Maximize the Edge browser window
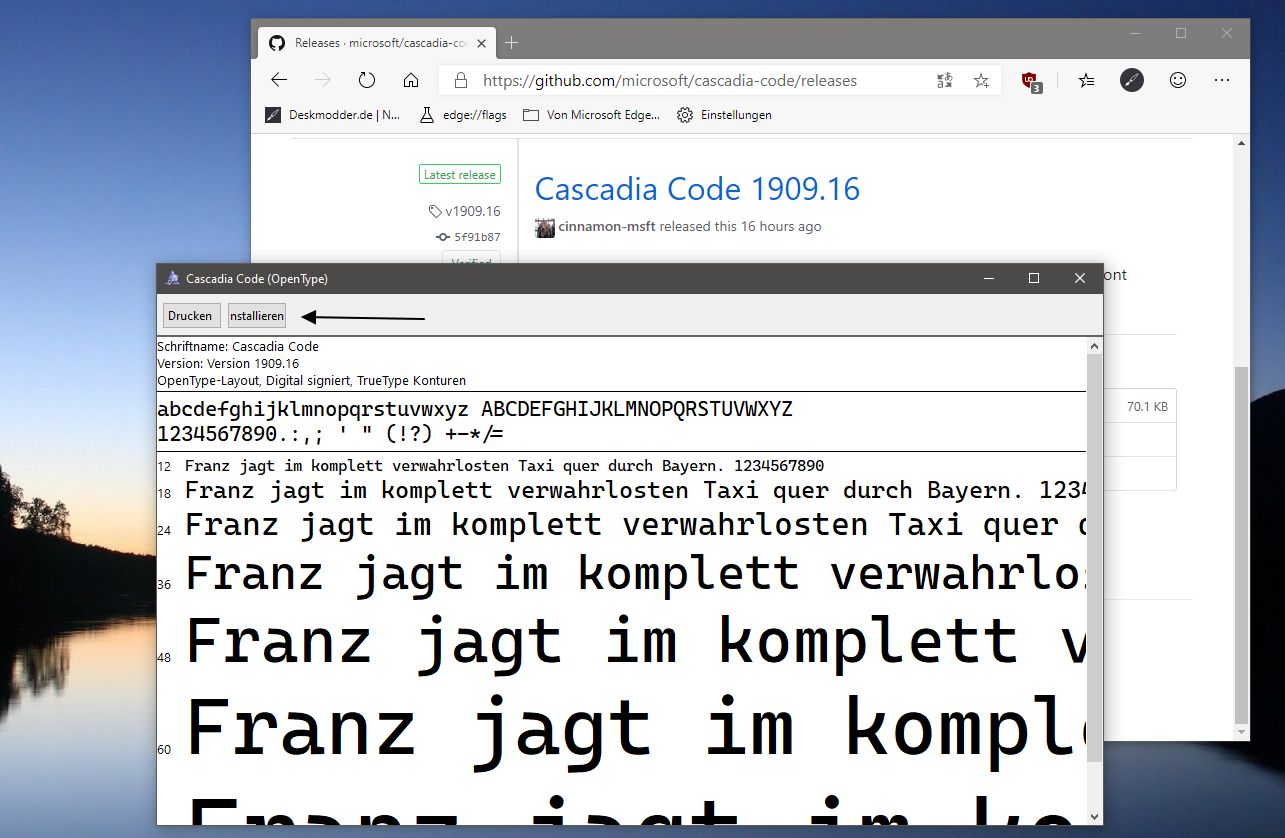The height and width of the screenshot is (838, 1285). (1181, 34)
